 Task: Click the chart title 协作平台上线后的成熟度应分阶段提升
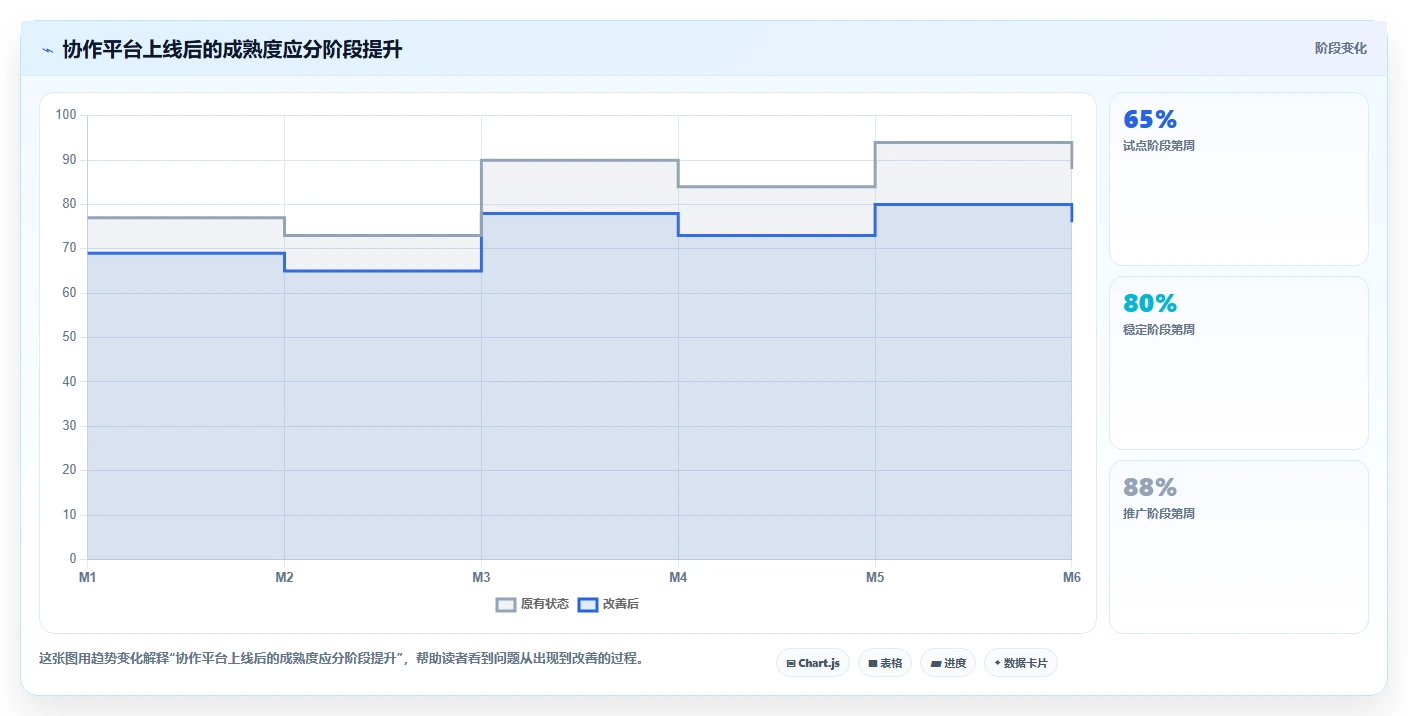(232, 50)
